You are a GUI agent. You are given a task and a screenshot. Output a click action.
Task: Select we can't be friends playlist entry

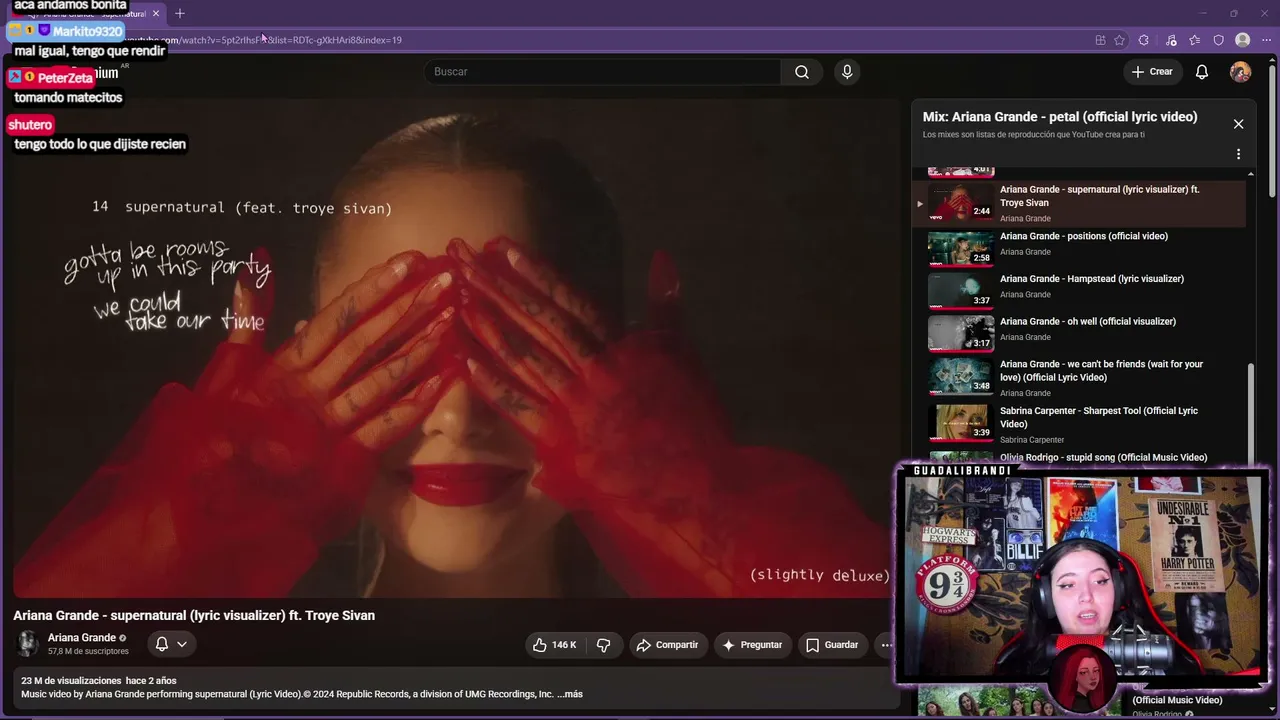(1101, 371)
